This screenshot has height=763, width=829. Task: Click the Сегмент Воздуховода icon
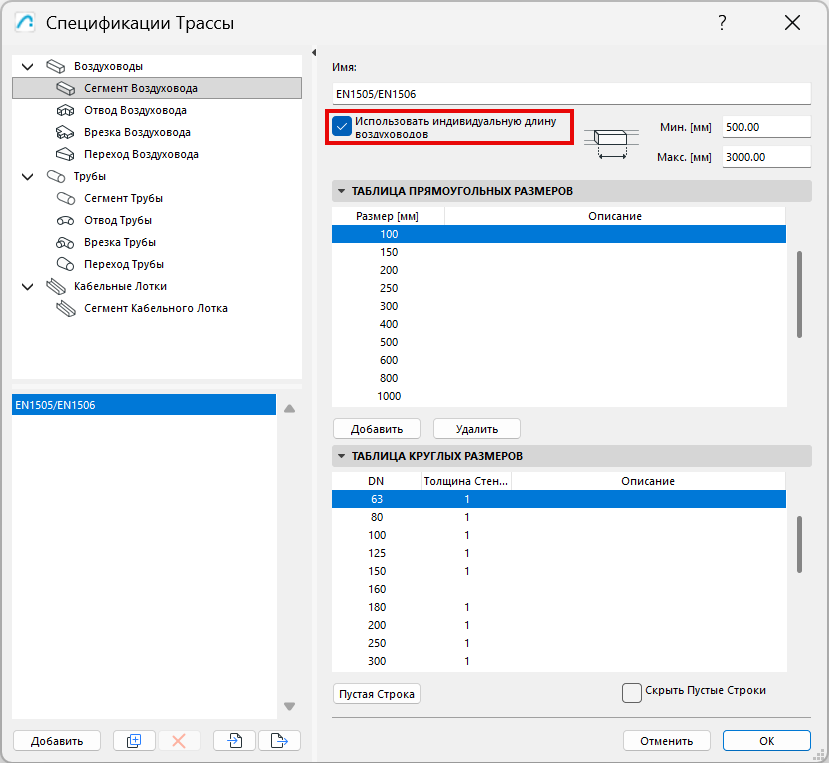click(x=66, y=88)
